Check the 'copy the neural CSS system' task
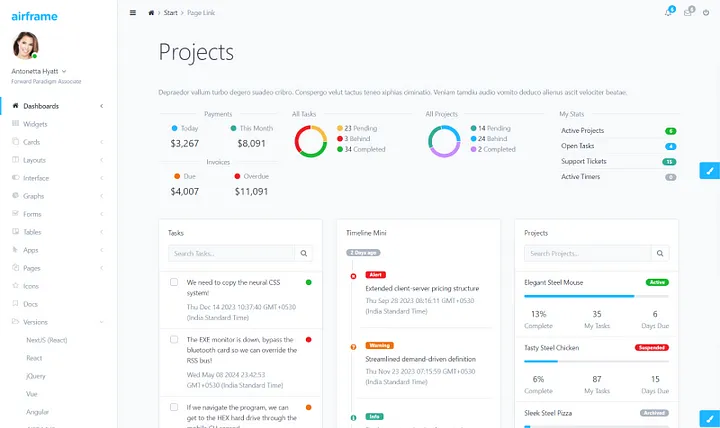The image size is (720, 428). click(174, 282)
